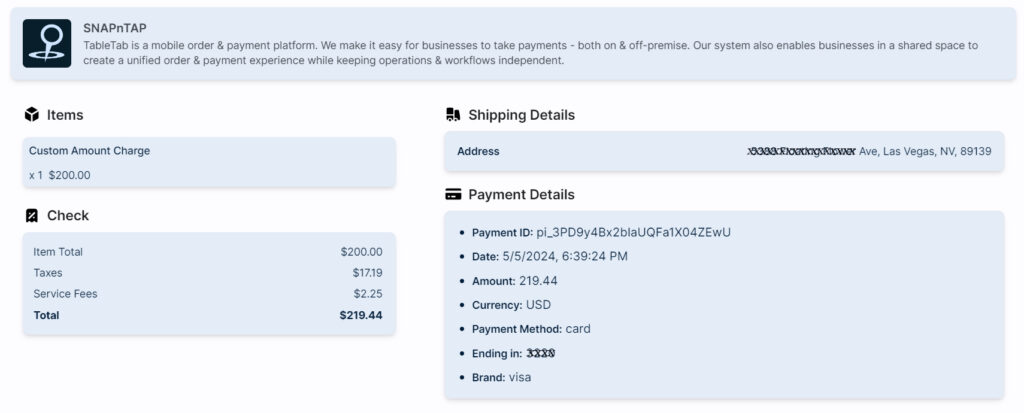This screenshot has height=413, width=1024.
Task: Click the Las Vegas shipping address
Action: point(868,152)
